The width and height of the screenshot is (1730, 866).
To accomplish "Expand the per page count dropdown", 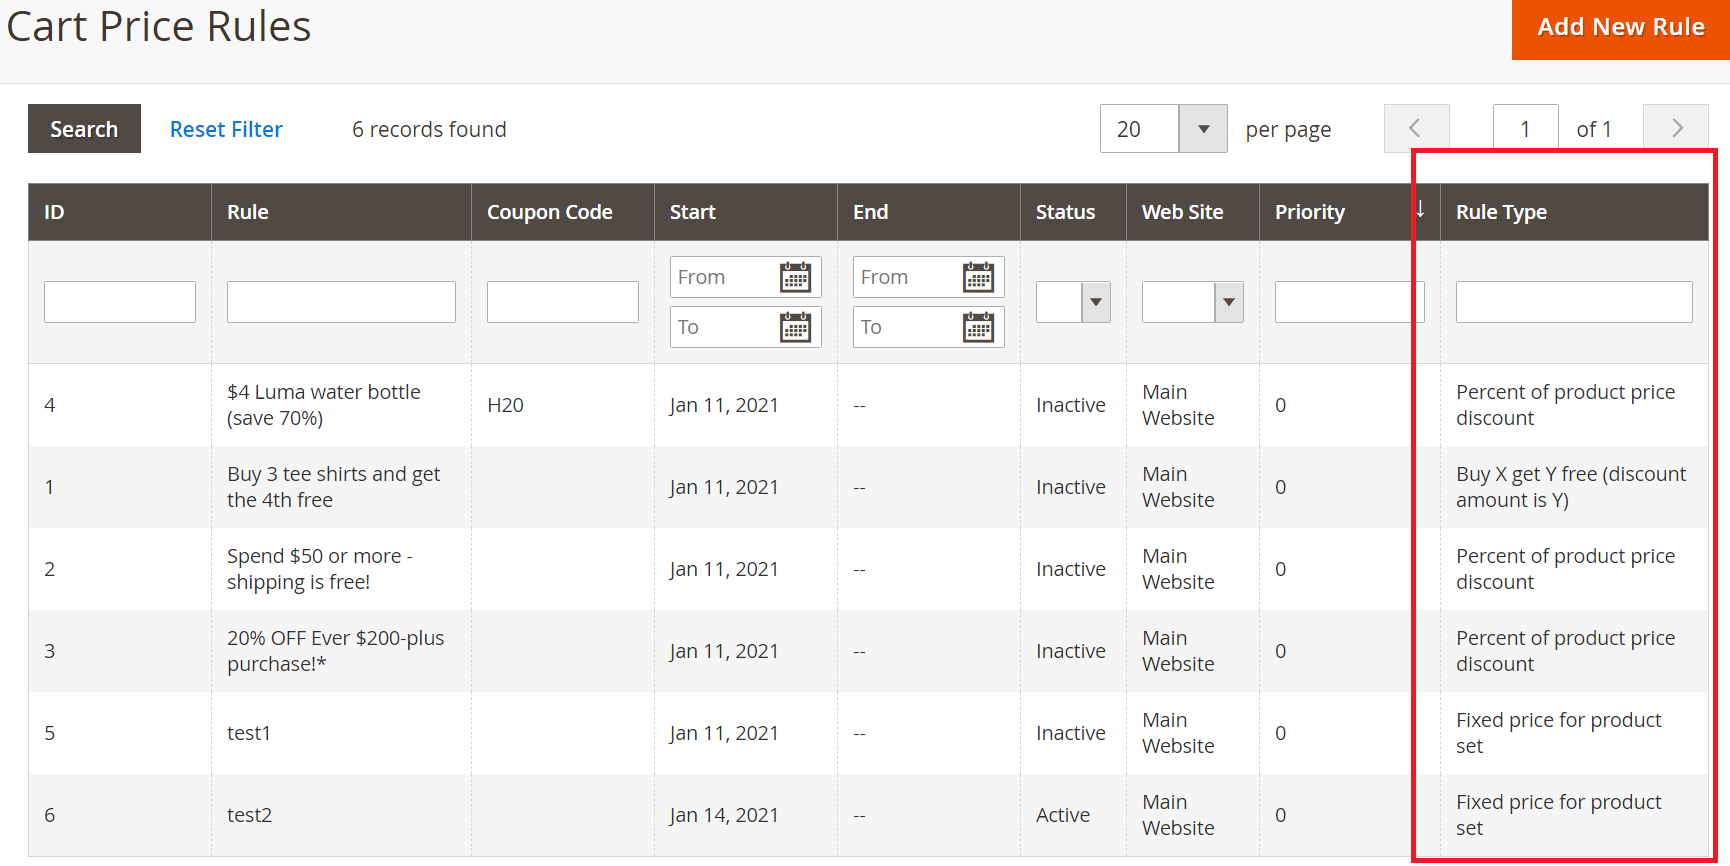I will coord(1203,129).
